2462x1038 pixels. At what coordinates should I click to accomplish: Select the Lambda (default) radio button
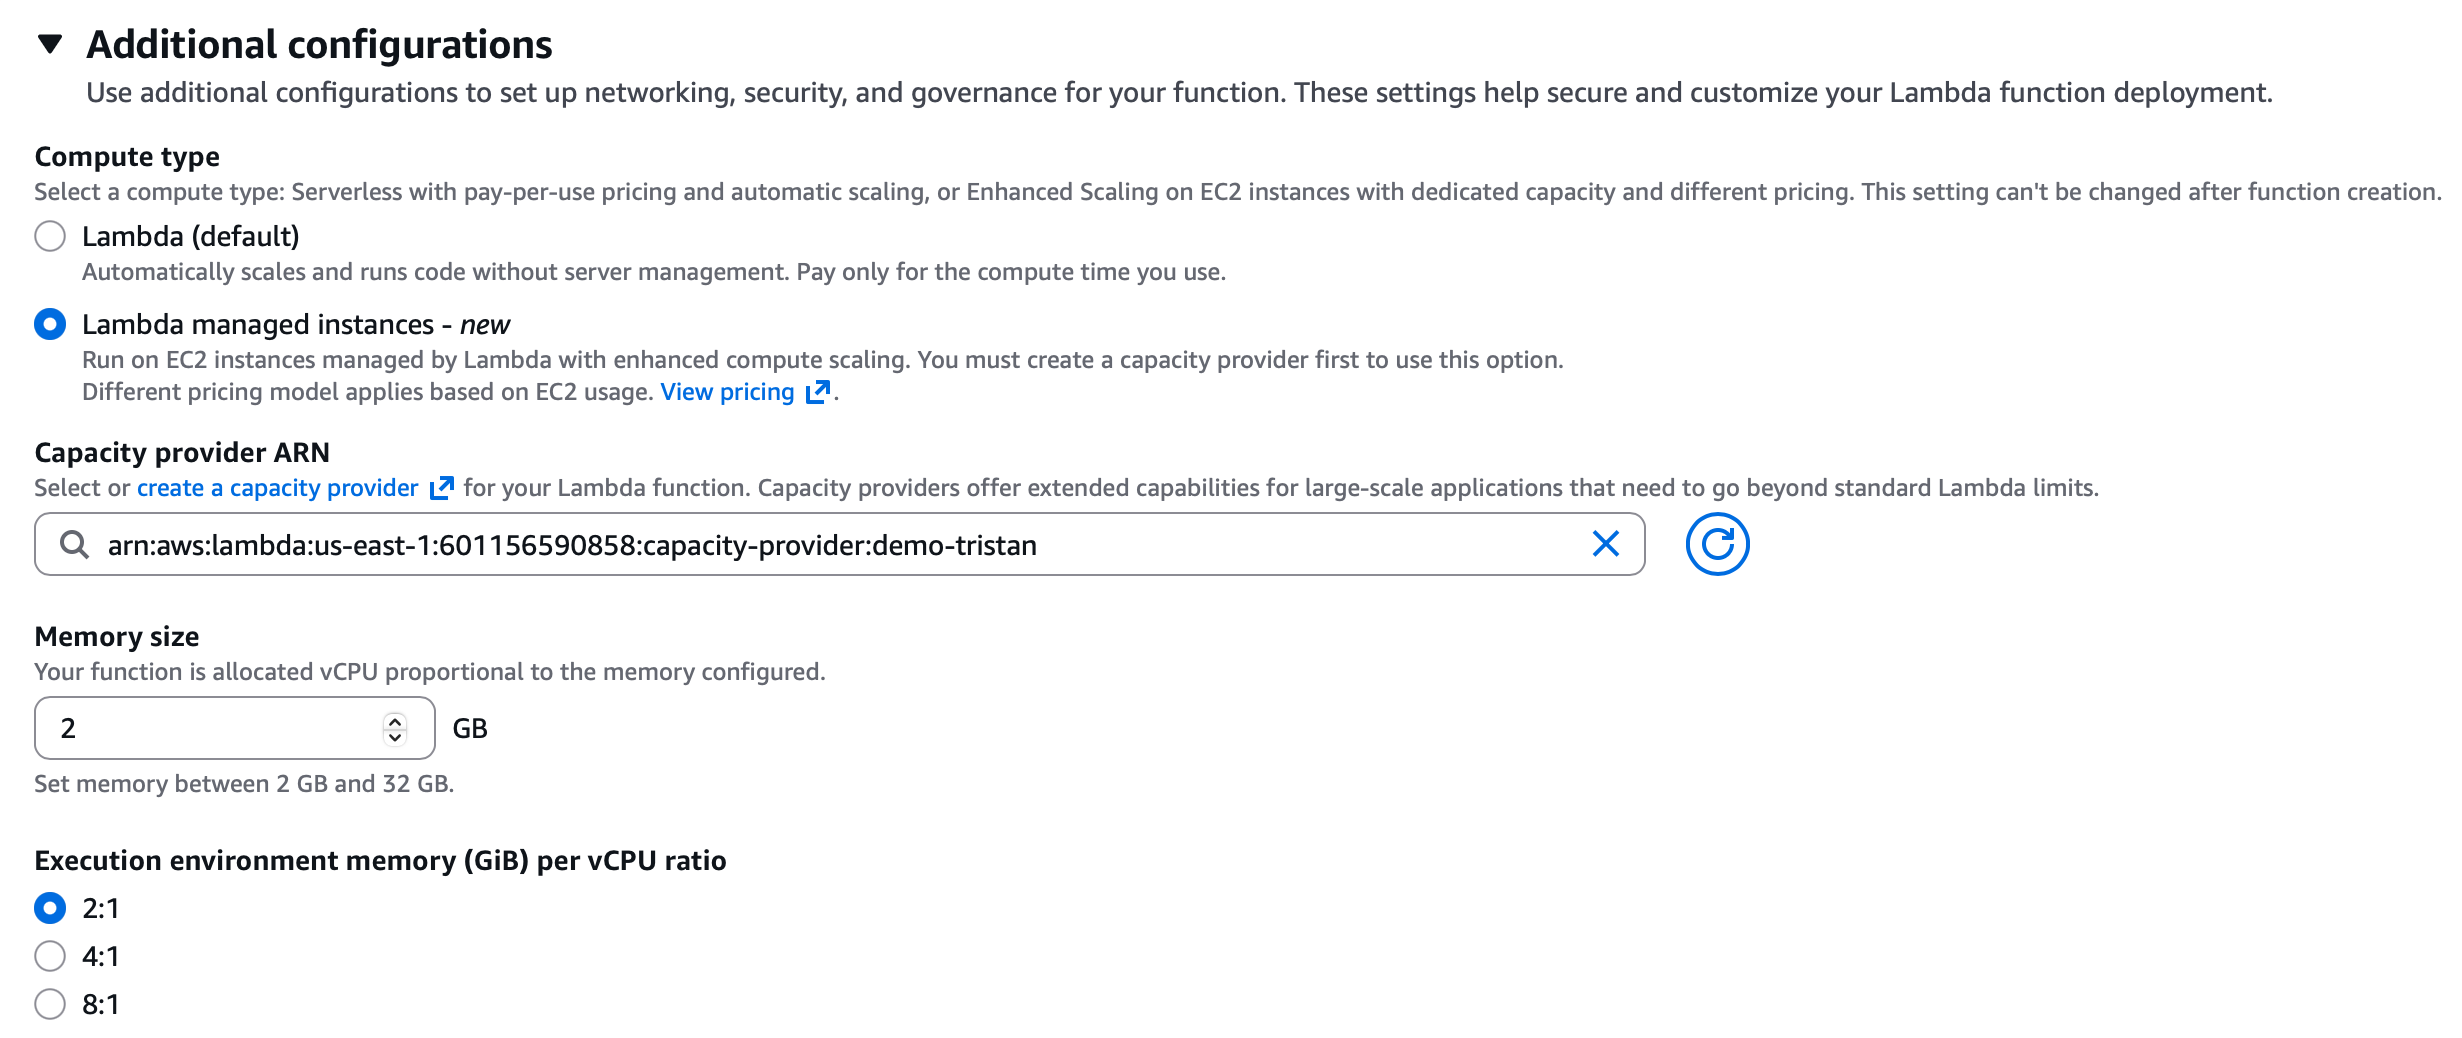(50, 237)
